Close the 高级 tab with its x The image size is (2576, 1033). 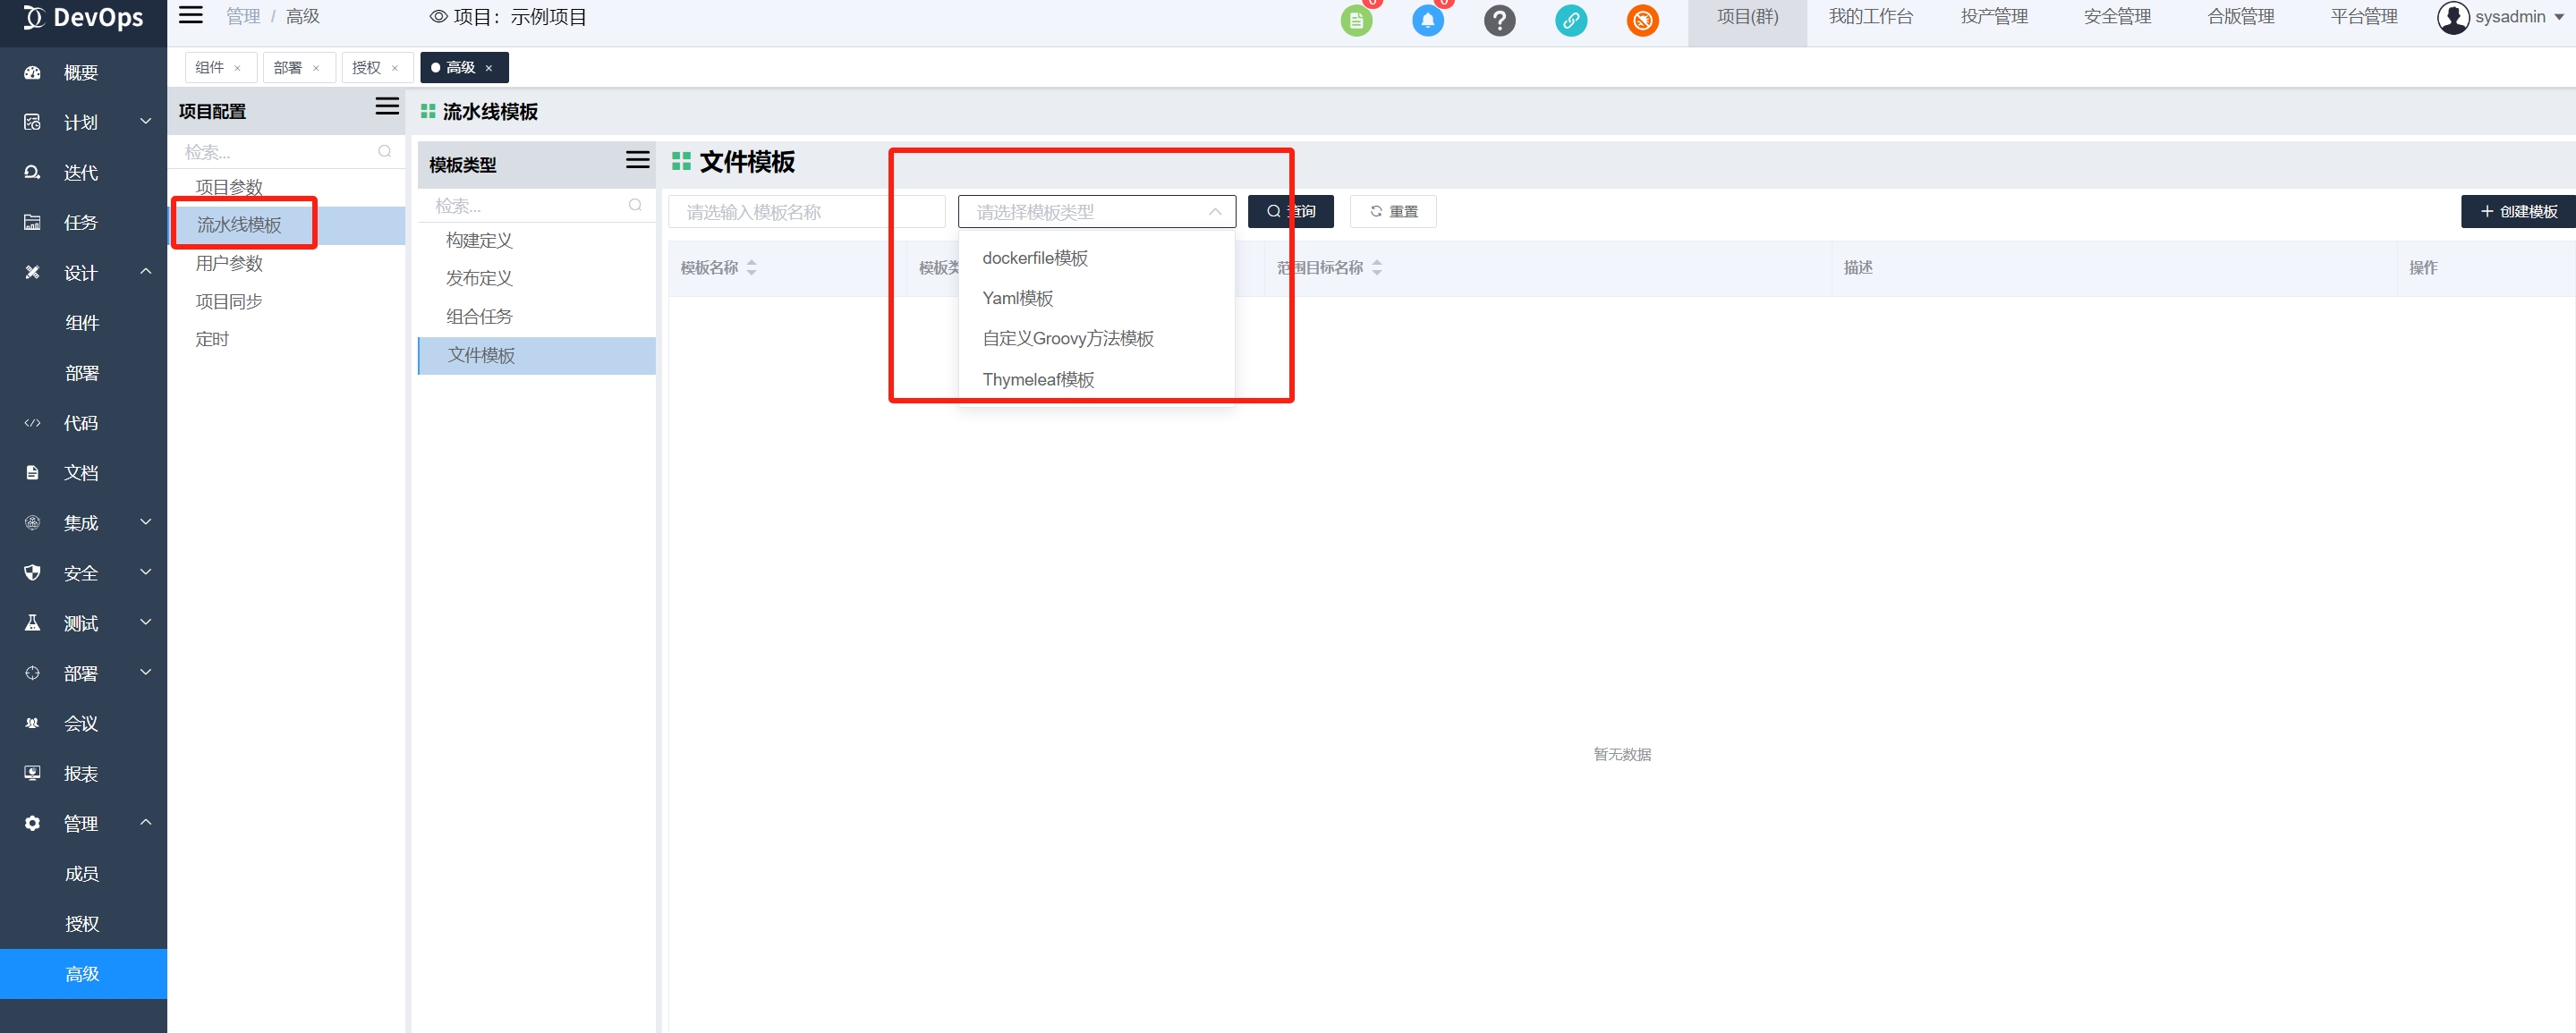489,69
